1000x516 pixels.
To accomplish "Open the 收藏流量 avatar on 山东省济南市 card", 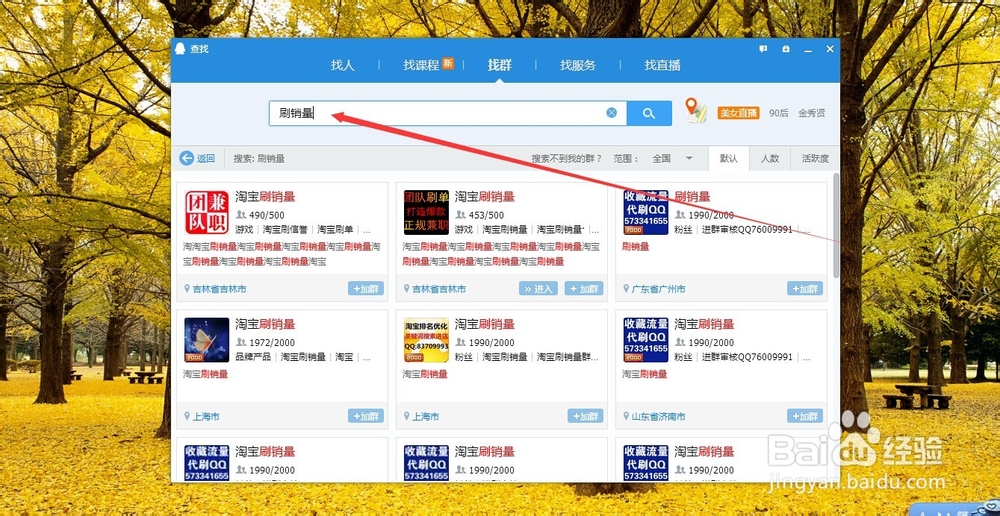I will pos(645,340).
